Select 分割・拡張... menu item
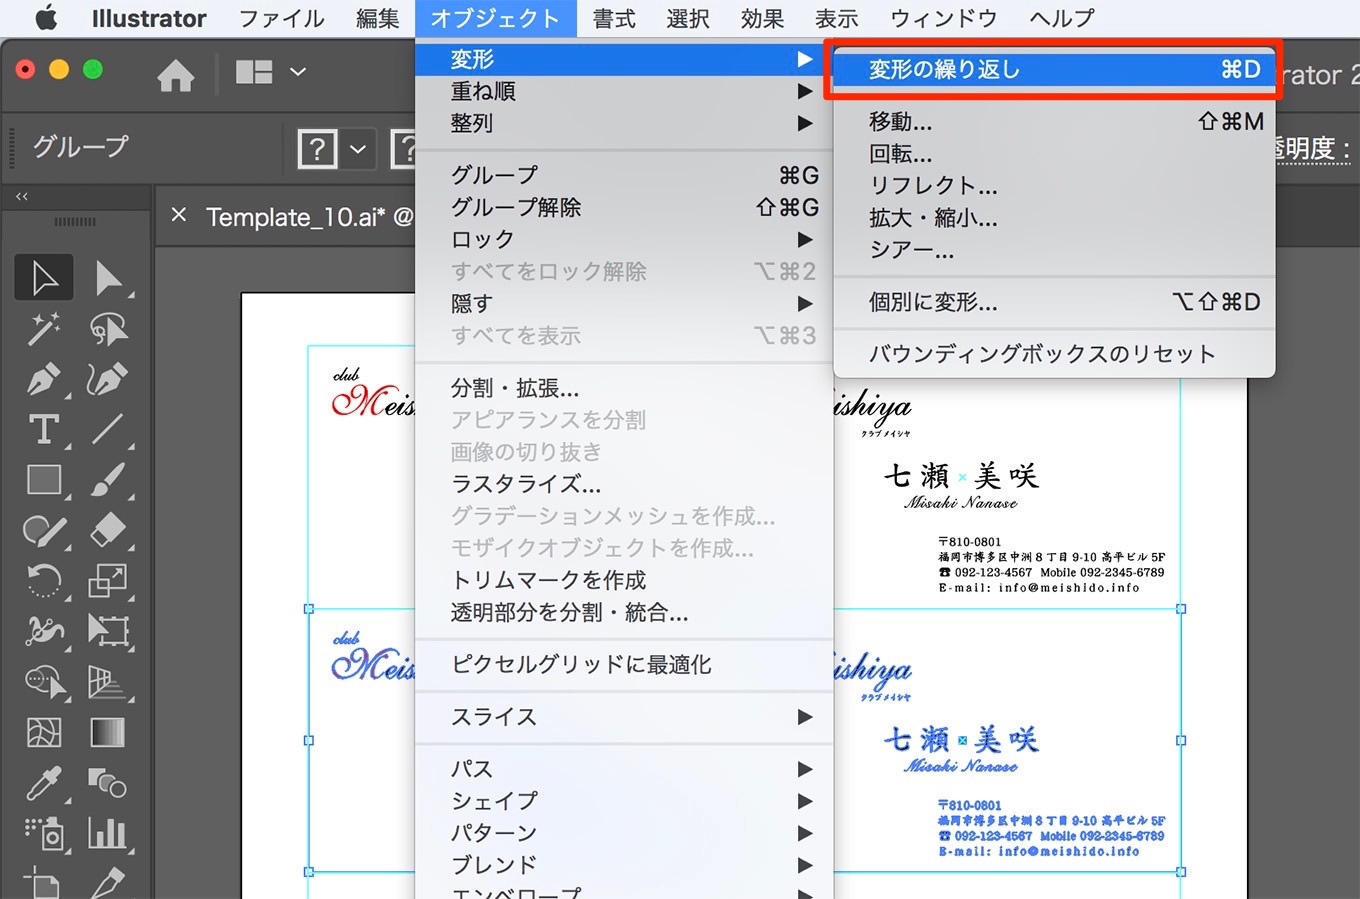 (x=624, y=388)
